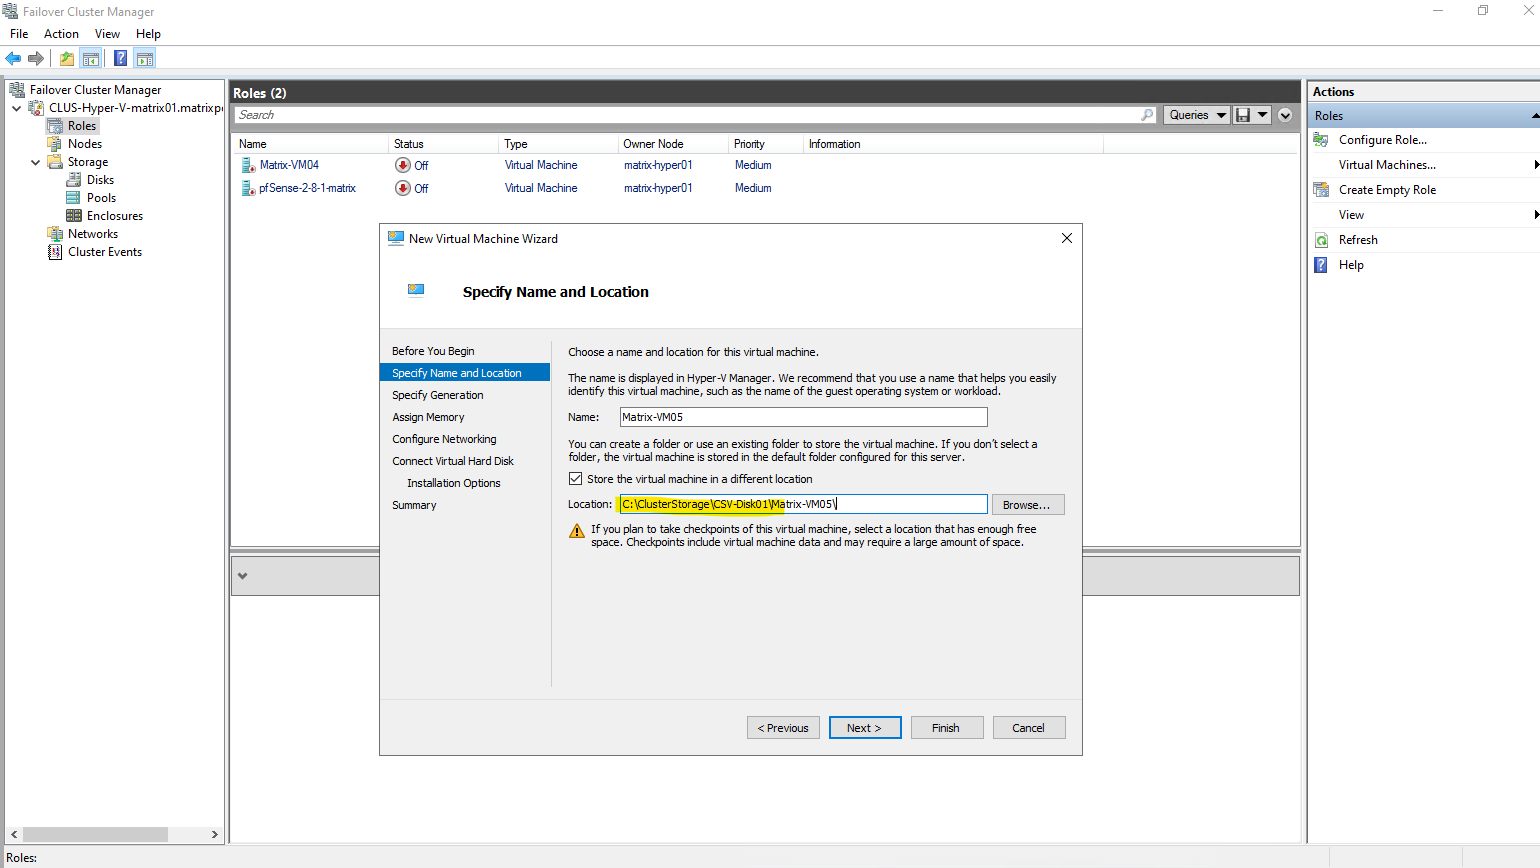The width and height of the screenshot is (1540, 868).
Task: Click the Back arrow toolbar icon
Action: [13, 58]
